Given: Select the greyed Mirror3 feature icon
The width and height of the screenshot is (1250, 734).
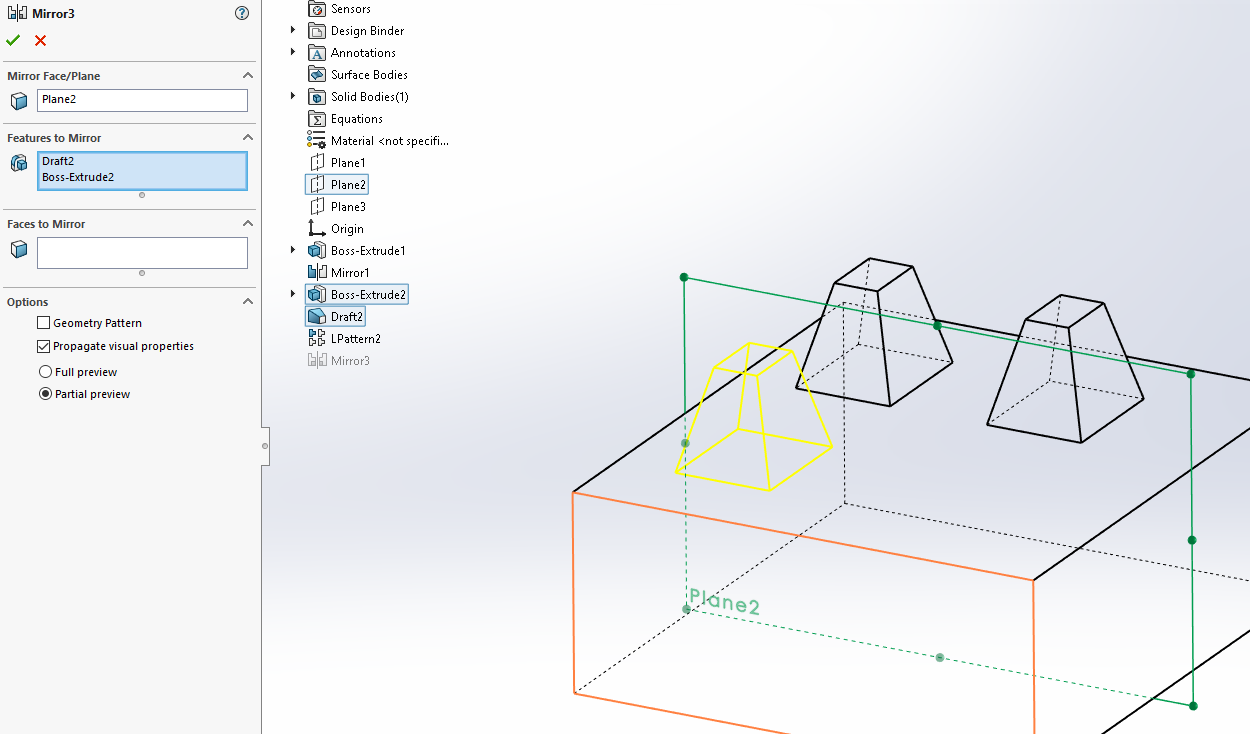Looking at the screenshot, I should (317, 360).
